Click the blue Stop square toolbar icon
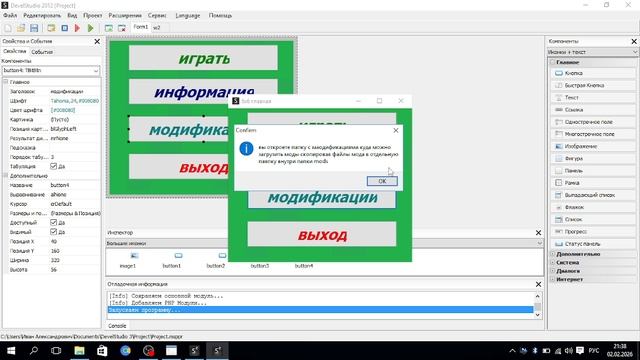The height and width of the screenshot is (360, 640). (x=64, y=28)
